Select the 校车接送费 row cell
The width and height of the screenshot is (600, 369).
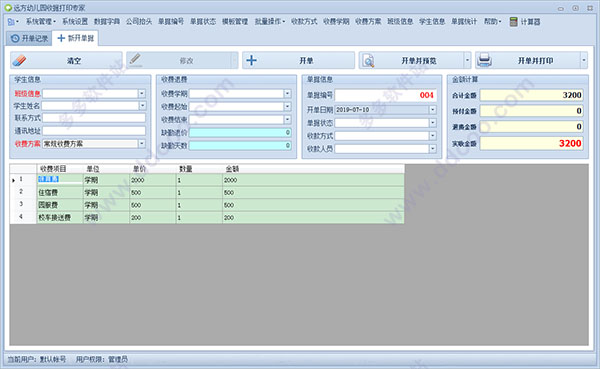[60, 217]
